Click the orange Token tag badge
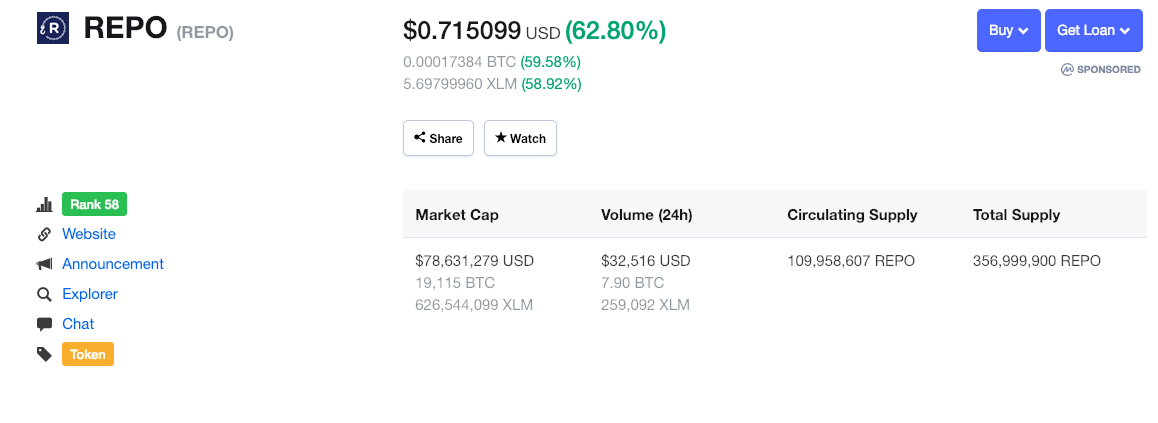The width and height of the screenshot is (1158, 423). 88,354
